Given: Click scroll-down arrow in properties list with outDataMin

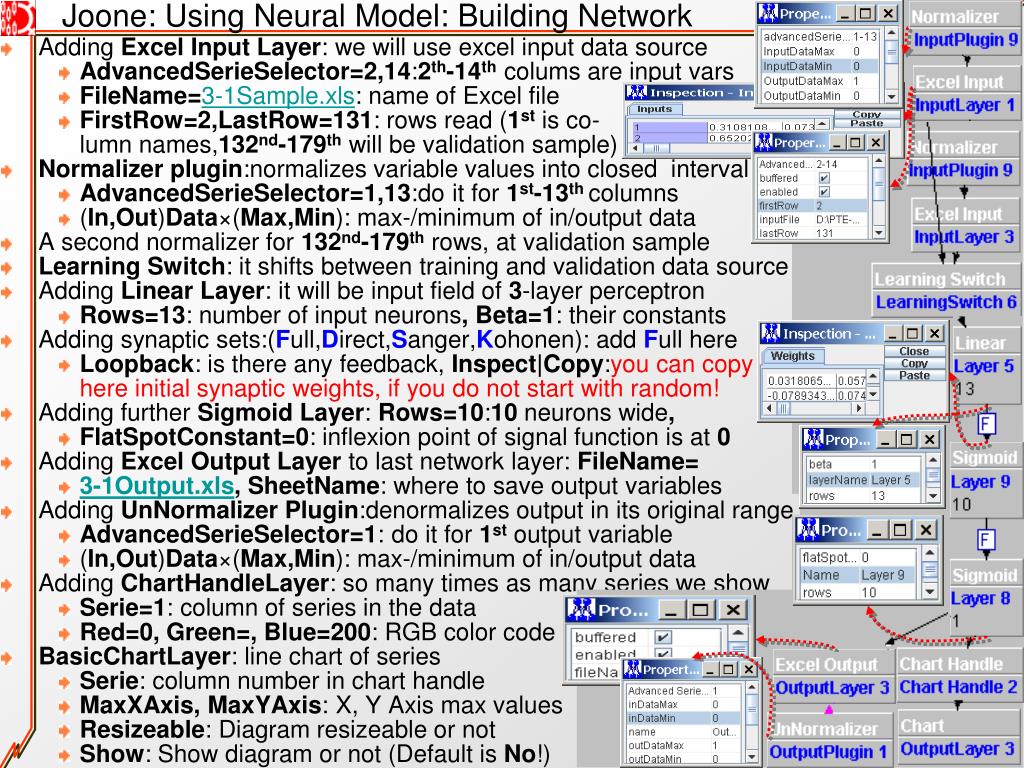Looking at the screenshot, I should 751,757.
